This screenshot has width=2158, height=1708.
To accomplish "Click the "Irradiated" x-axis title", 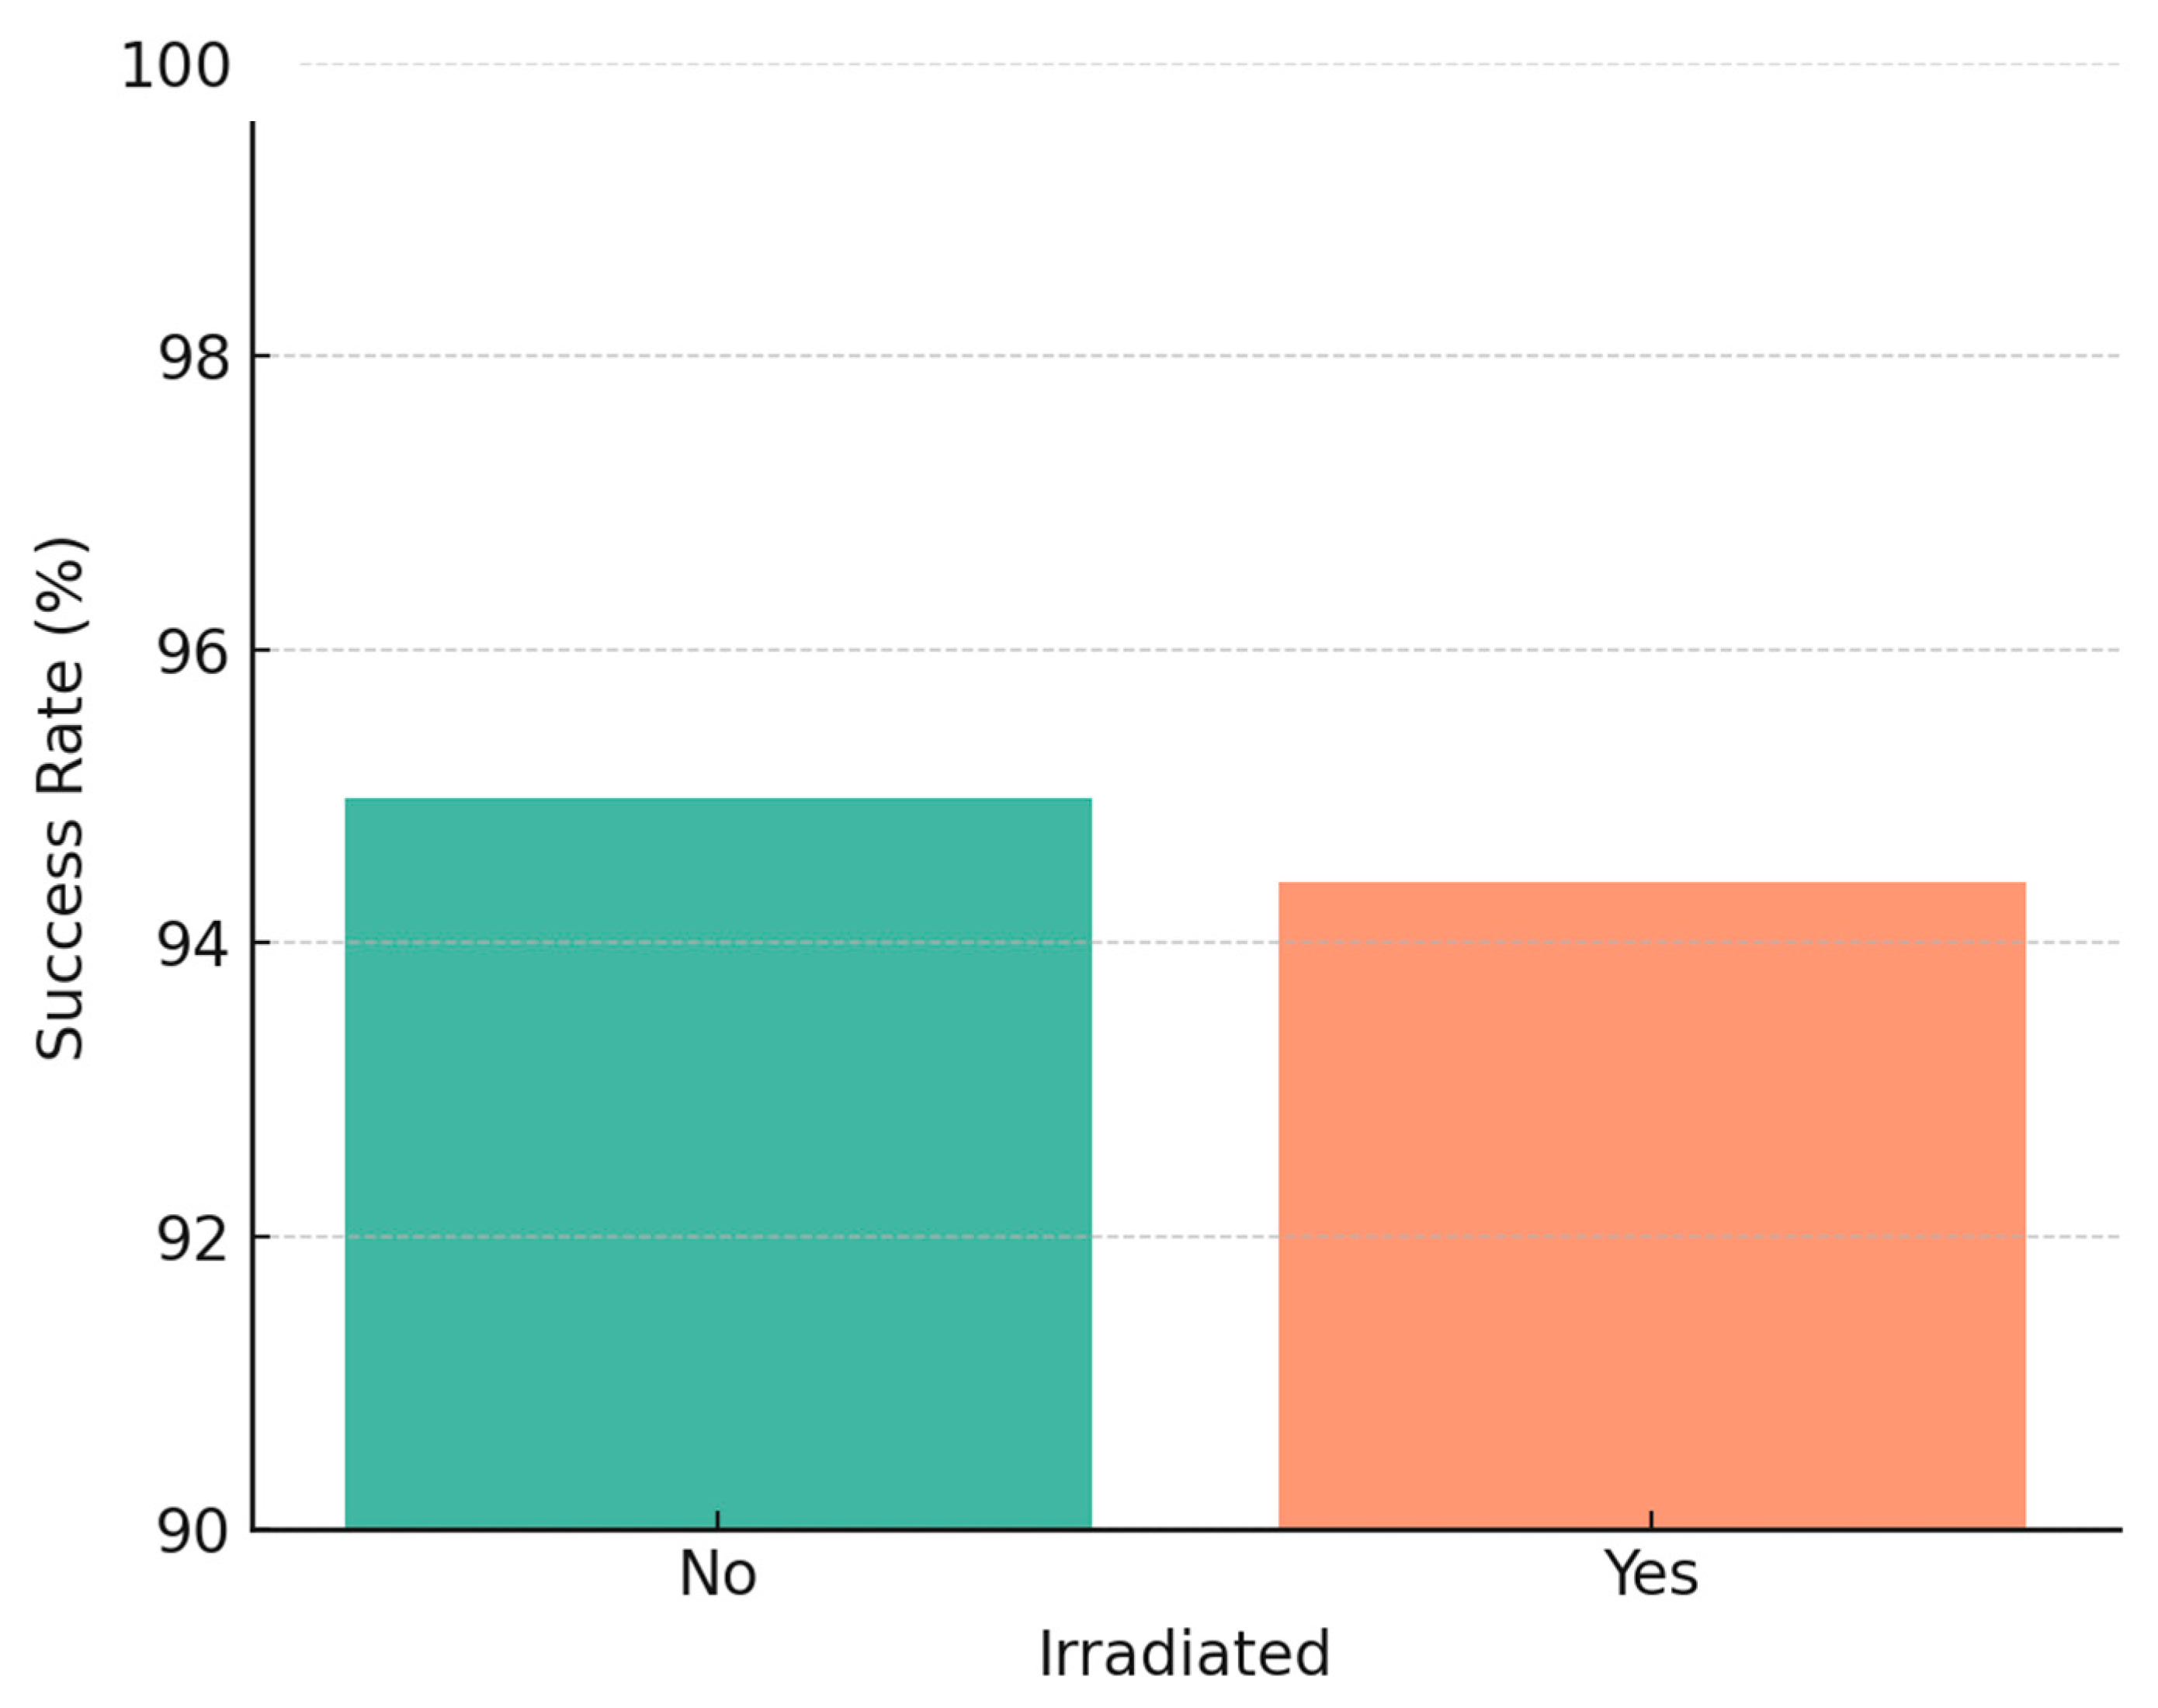I will [1184, 1654].
